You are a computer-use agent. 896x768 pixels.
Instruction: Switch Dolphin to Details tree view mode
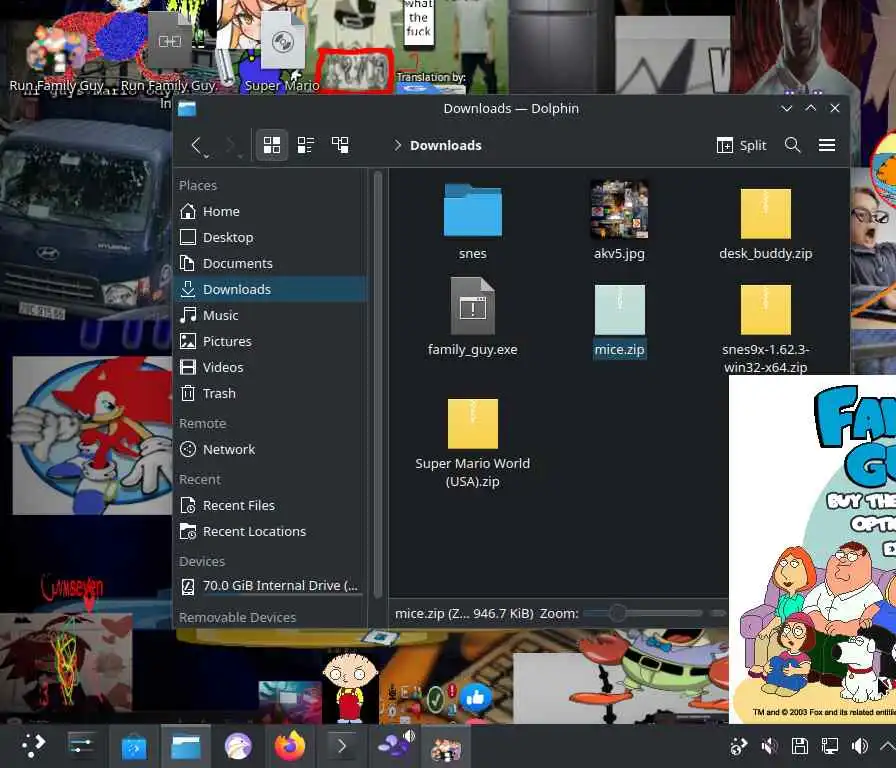pos(340,145)
